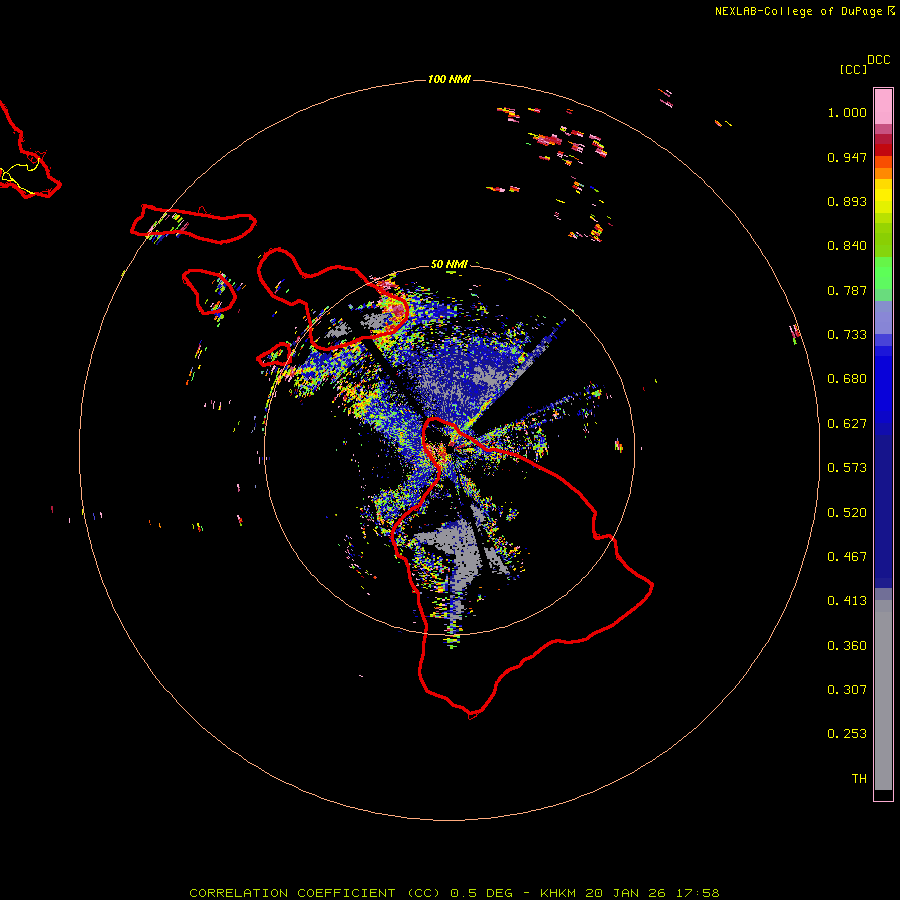900x900 pixels.
Task: Click the 0.253 legend value
Action: [847, 734]
